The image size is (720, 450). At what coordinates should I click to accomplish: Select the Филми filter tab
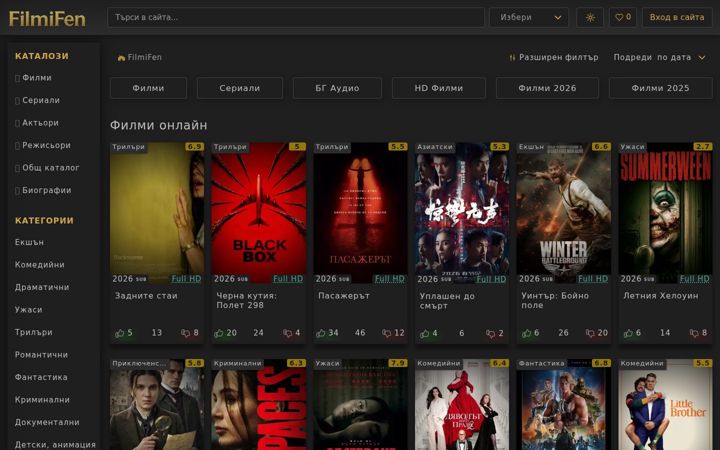tap(148, 88)
